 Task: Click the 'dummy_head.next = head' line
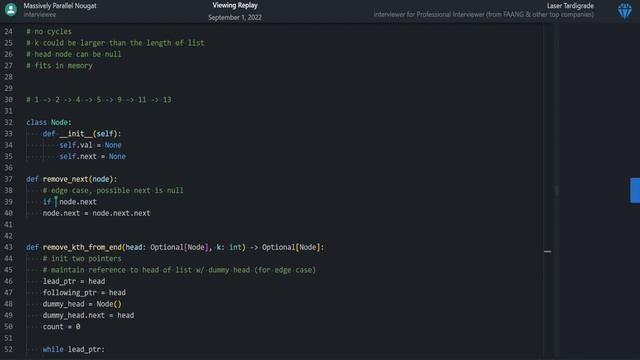coord(88,316)
